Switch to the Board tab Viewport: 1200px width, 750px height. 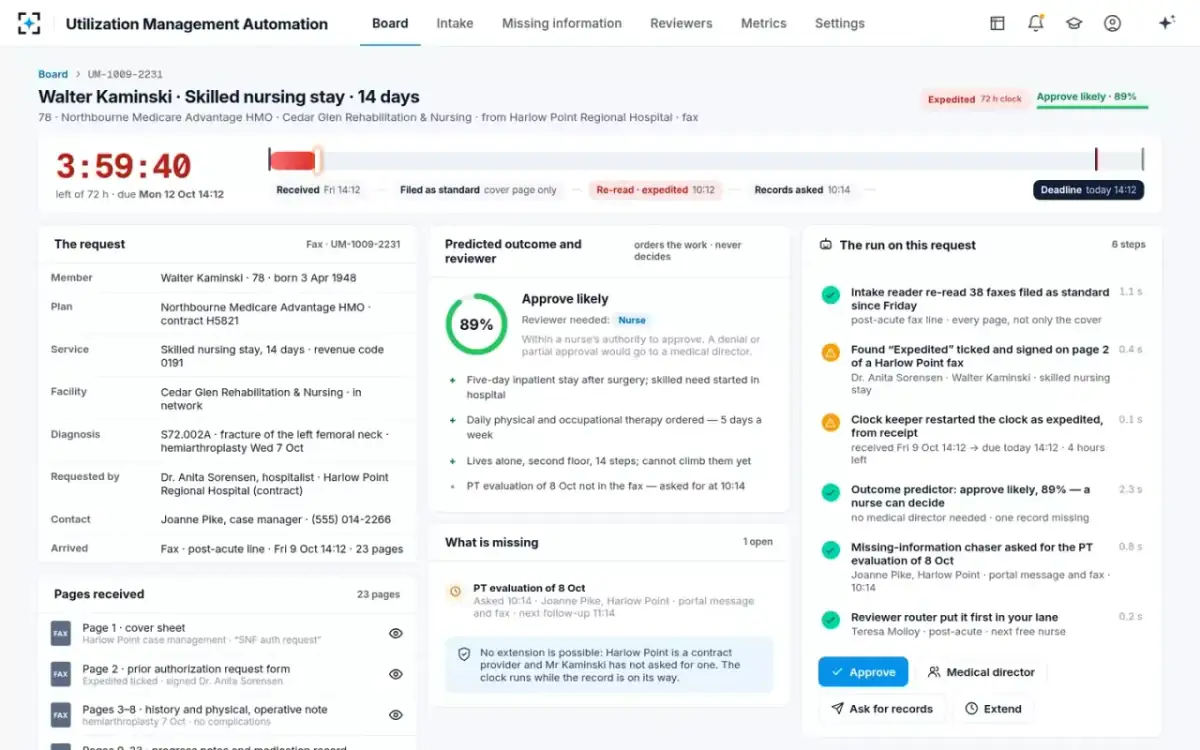pyautogui.click(x=390, y=23)
